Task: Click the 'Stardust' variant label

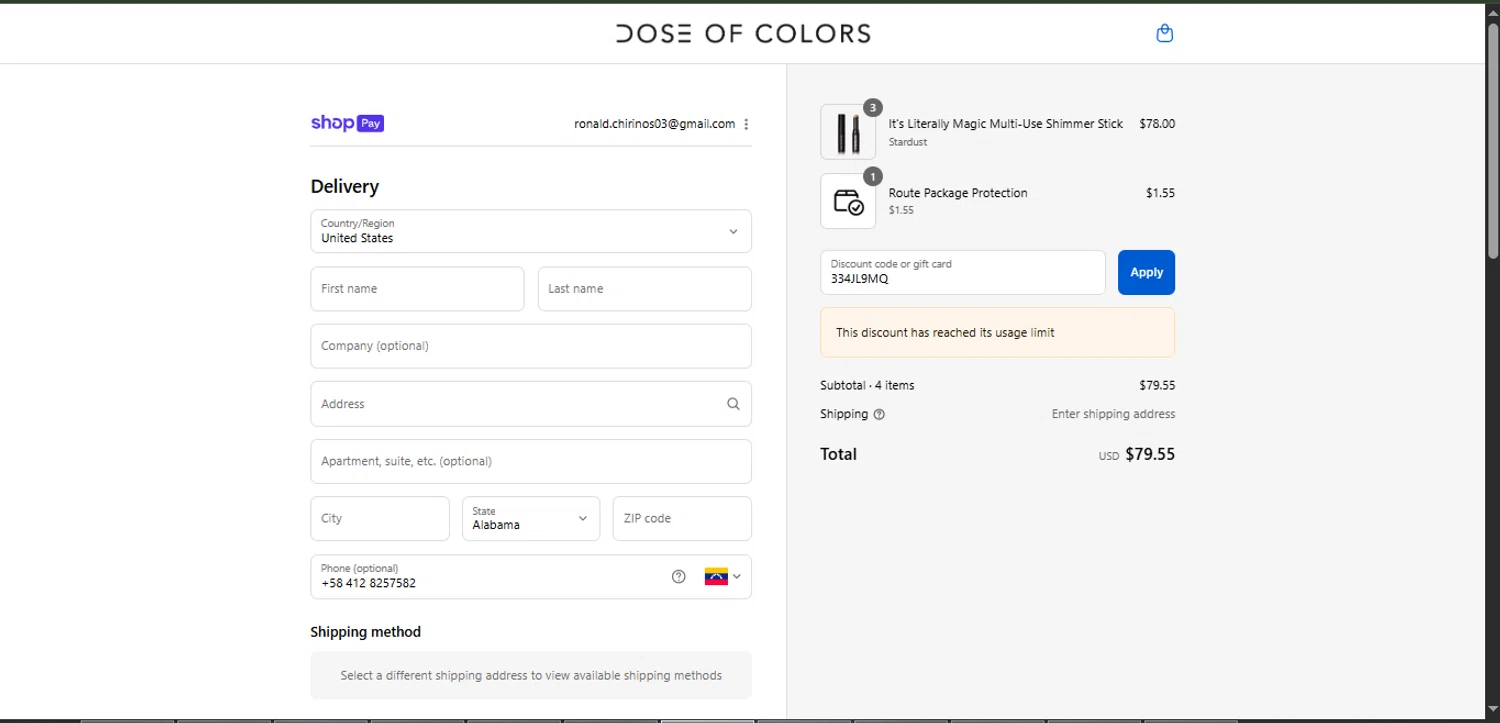Action: coord(908,142)
